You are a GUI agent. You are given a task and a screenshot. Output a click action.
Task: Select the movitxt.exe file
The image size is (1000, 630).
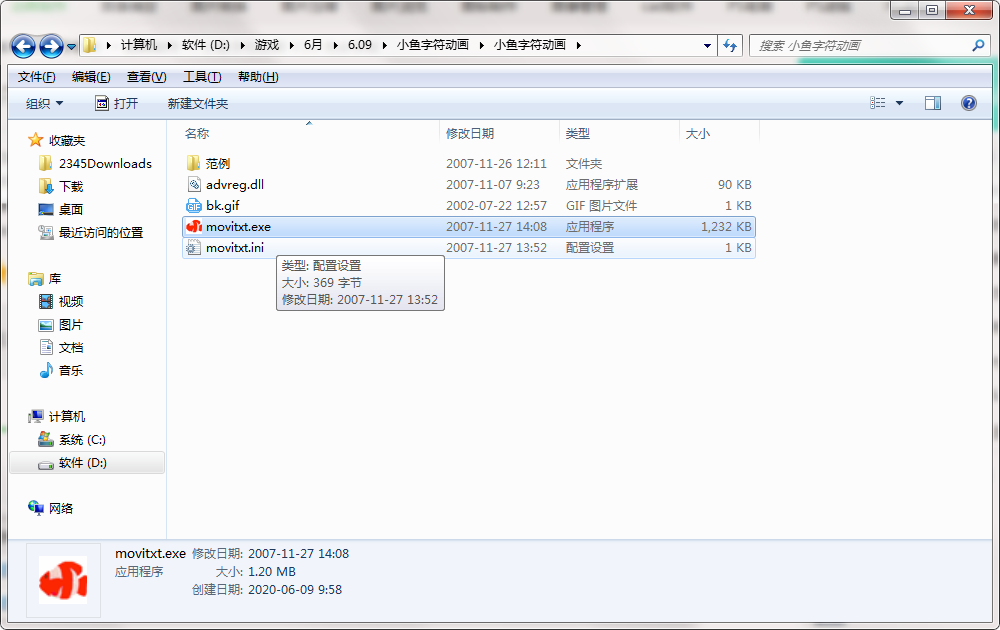(x=238, y=227)
